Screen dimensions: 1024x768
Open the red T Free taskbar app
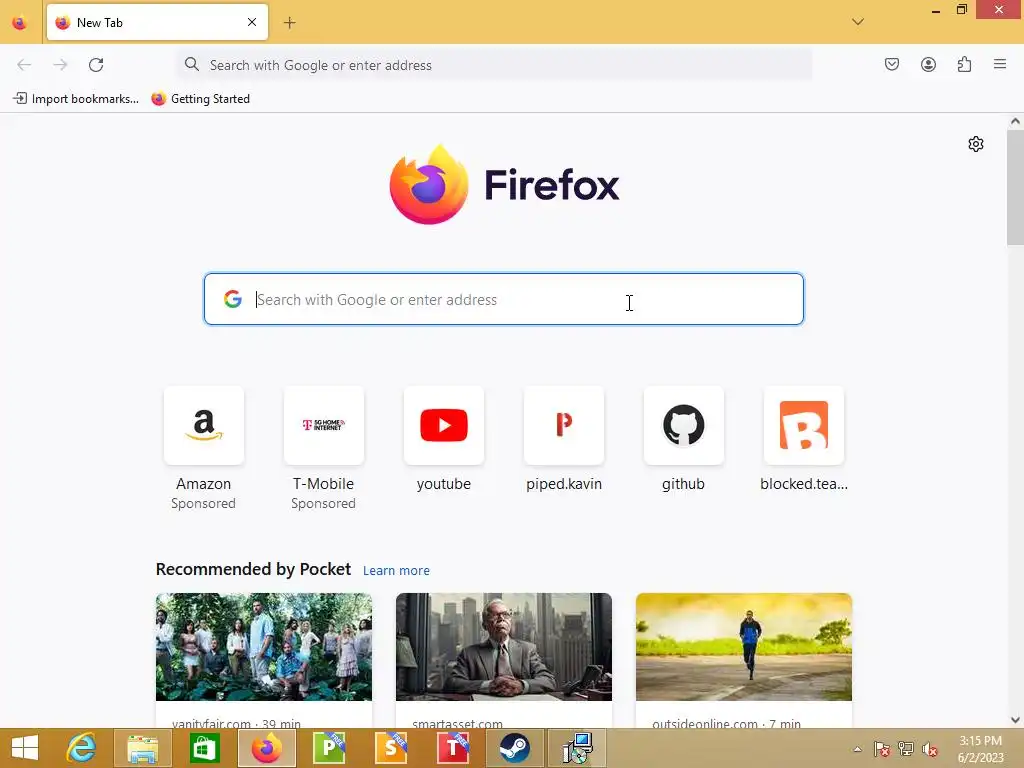453,748
